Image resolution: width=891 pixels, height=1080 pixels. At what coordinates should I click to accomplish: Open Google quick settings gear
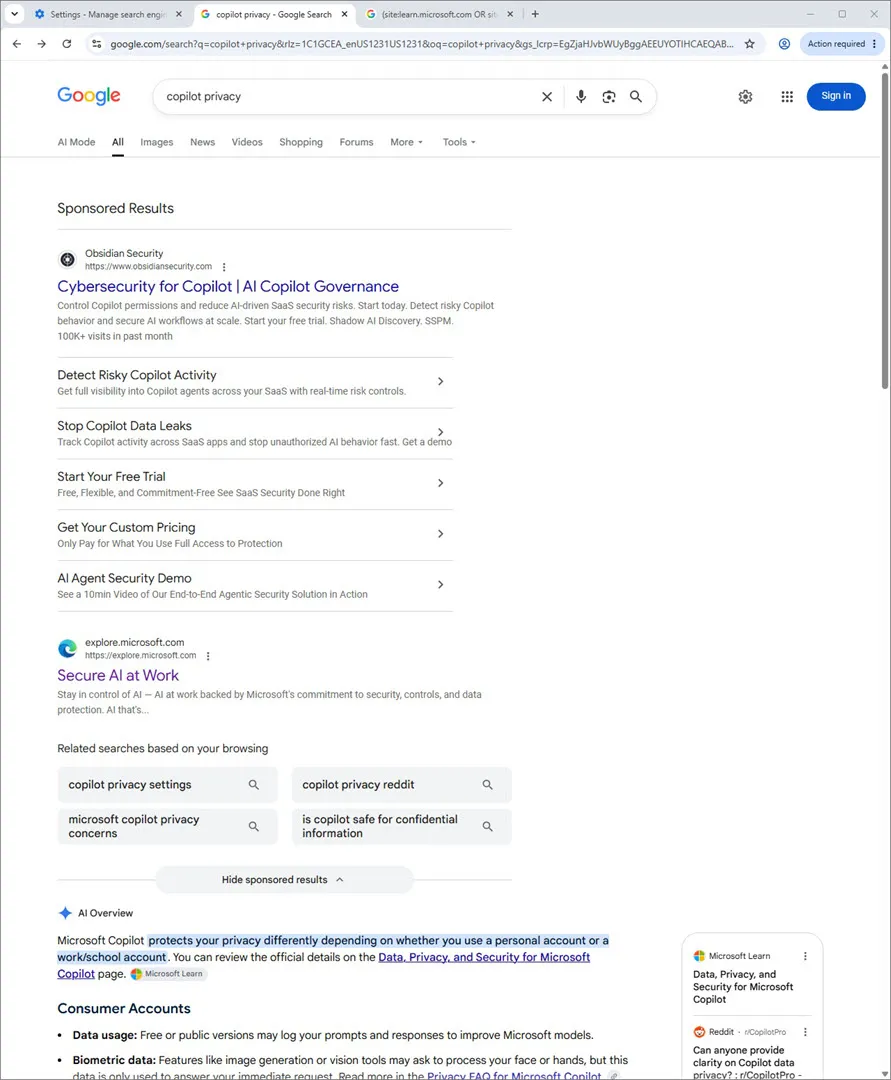tap(746, 96)
